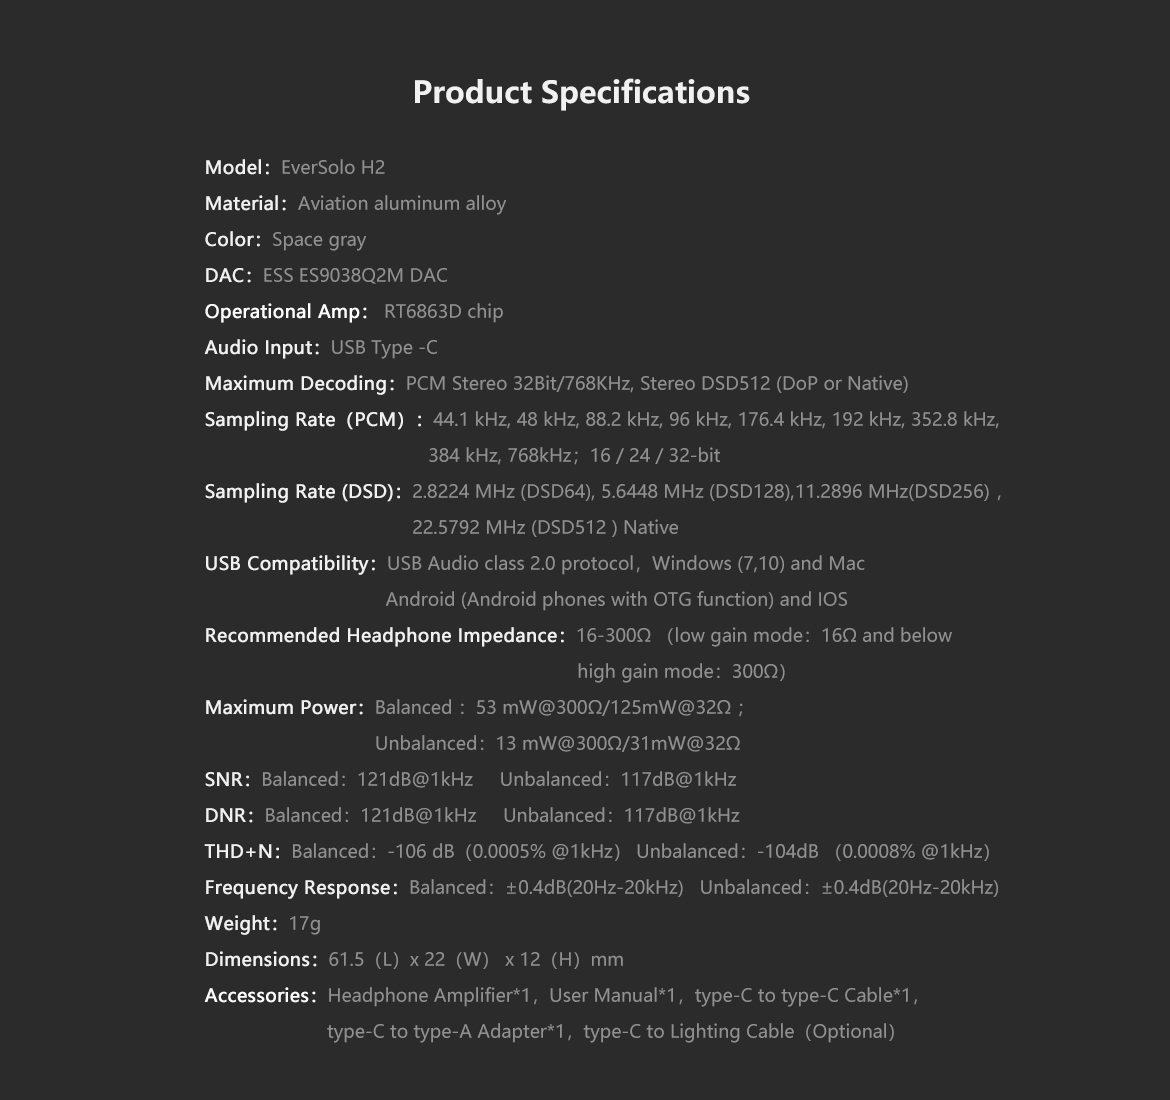Click the Aviation aluminum alloy material value
The width and height of the screenshot is (1170, 1100).
[x=401, y=203]
